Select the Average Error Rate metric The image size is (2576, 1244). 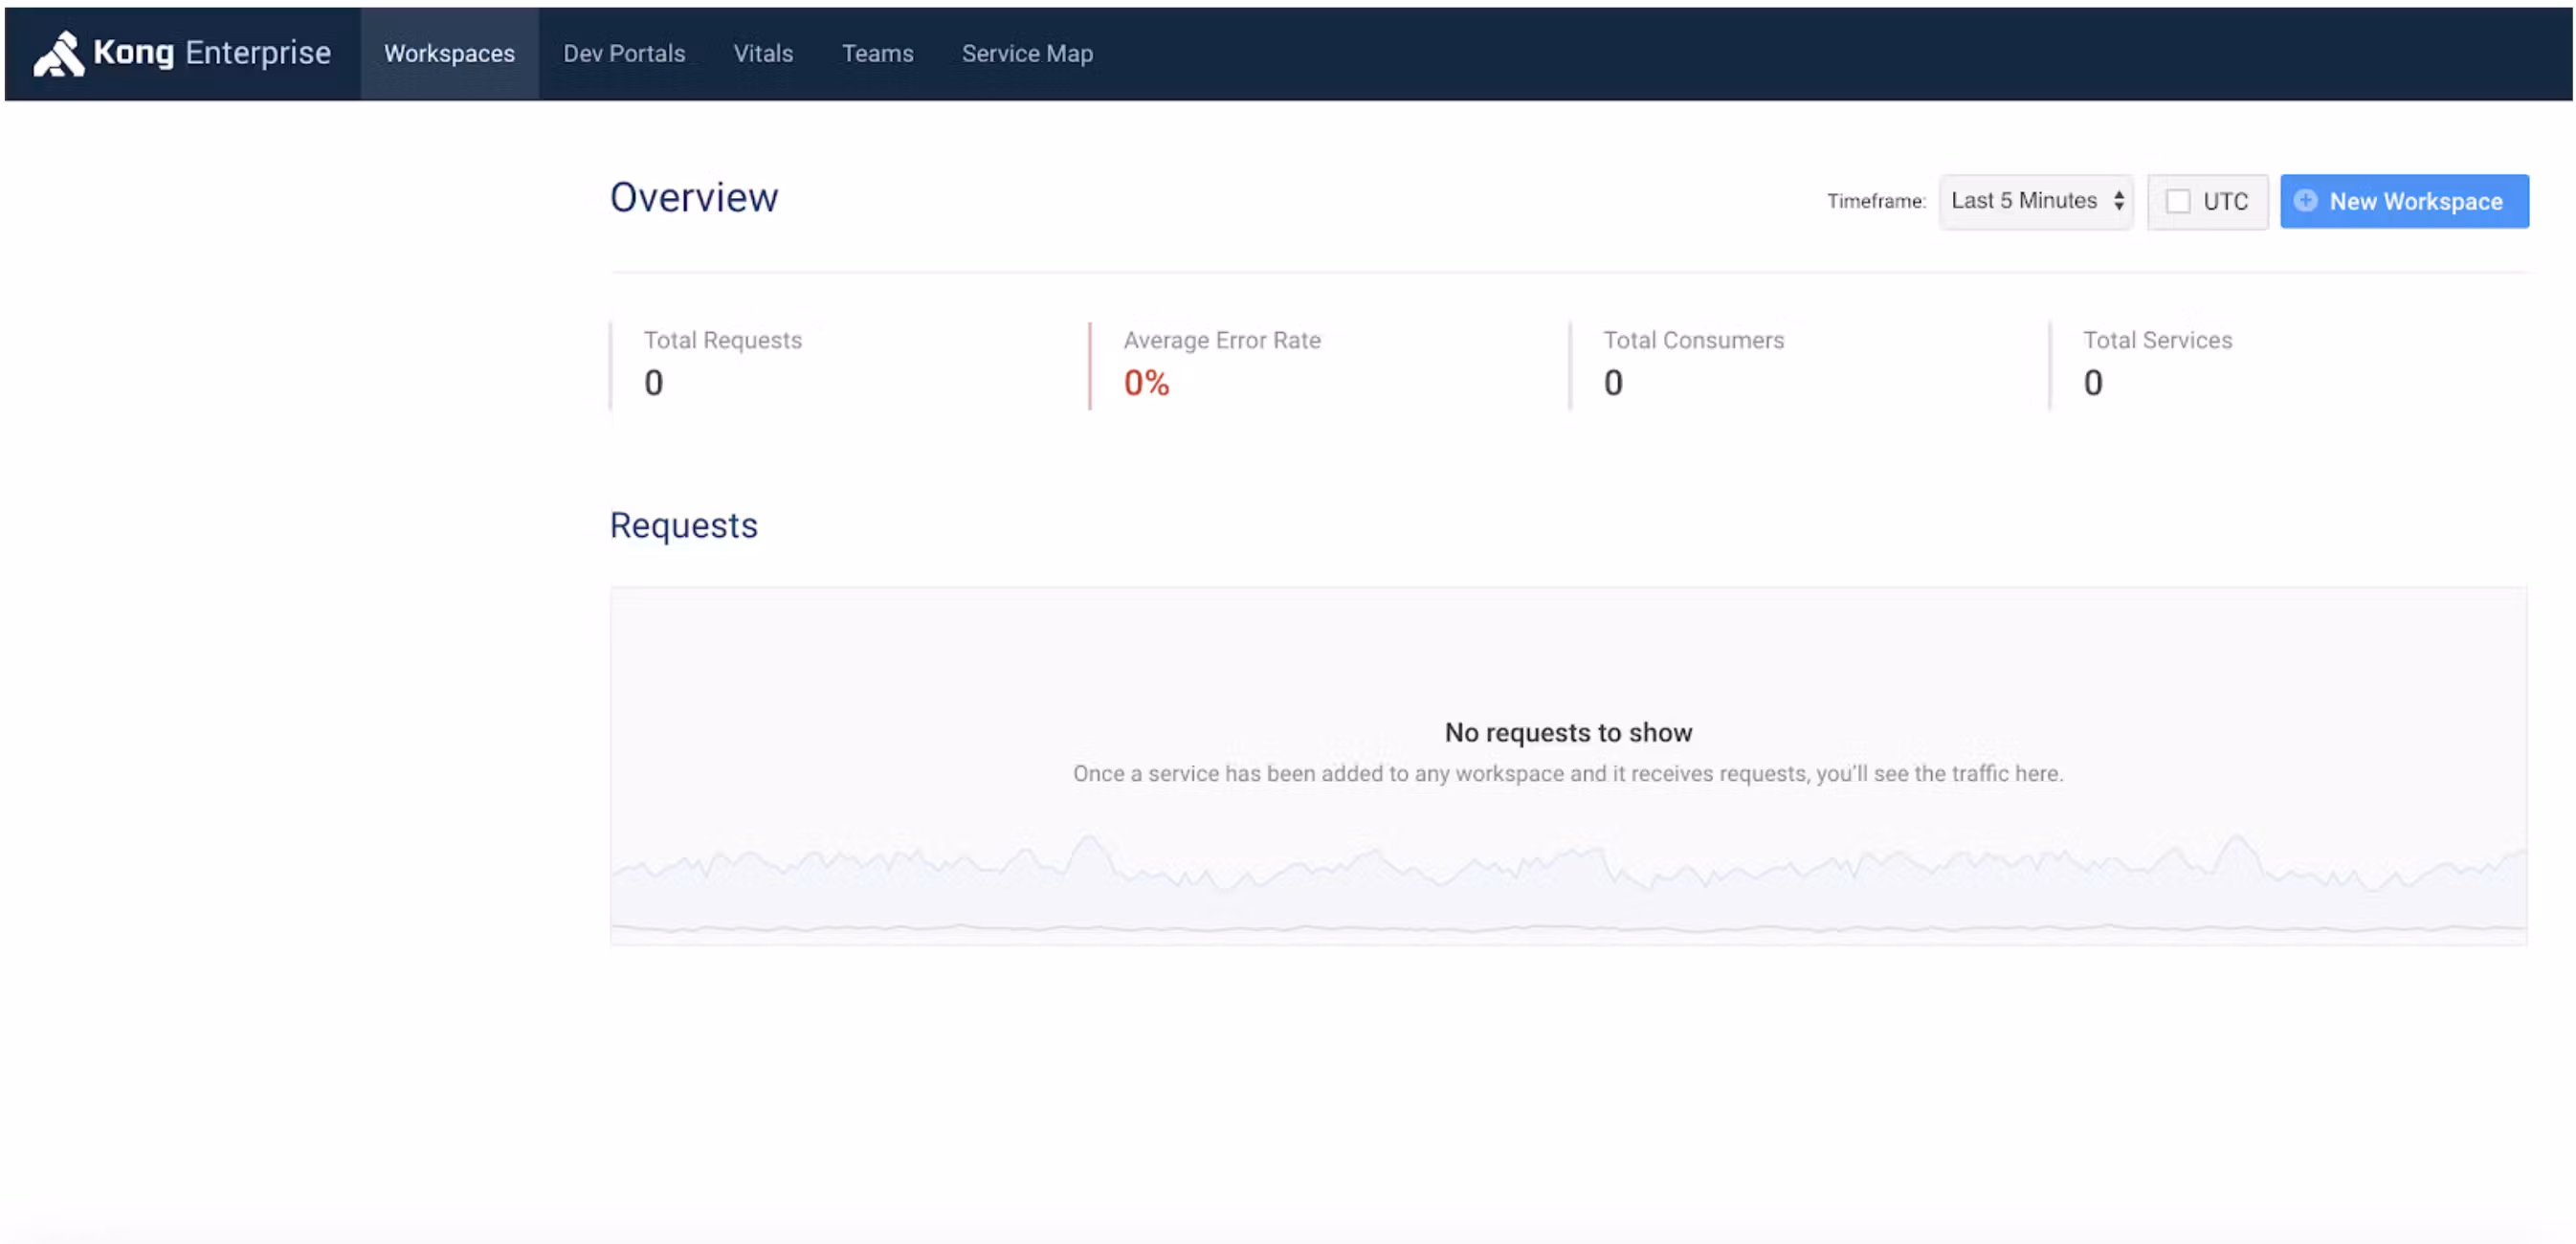[1222, 364]
